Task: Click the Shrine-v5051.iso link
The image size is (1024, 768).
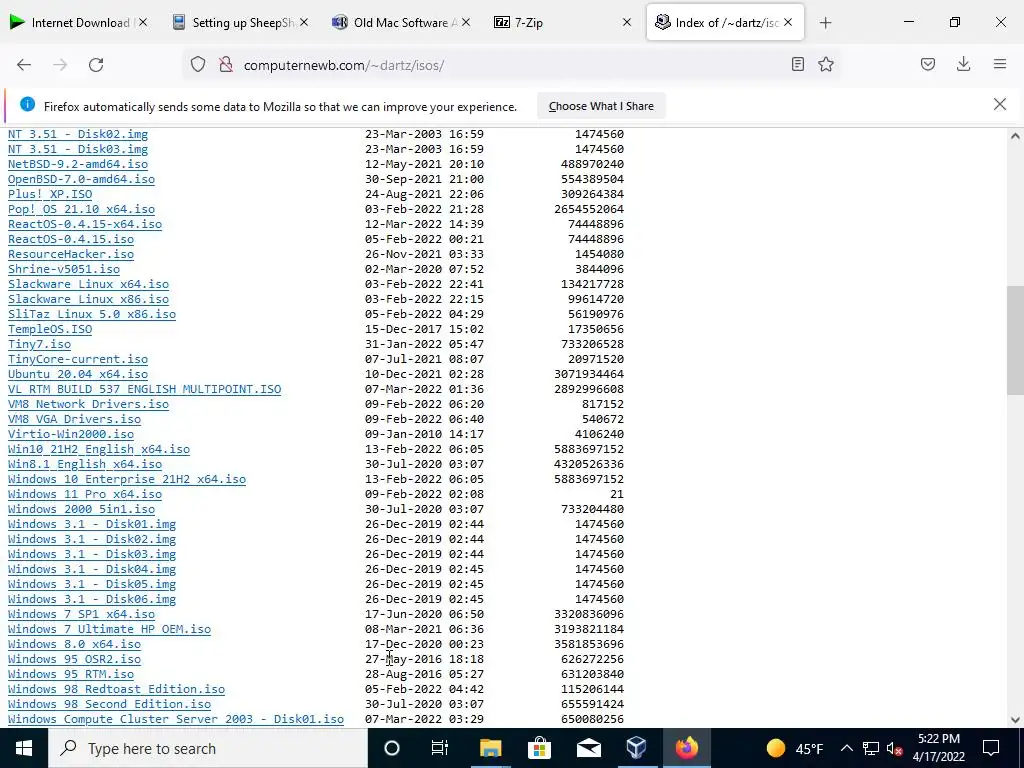Action: click(x=63, y=269)
